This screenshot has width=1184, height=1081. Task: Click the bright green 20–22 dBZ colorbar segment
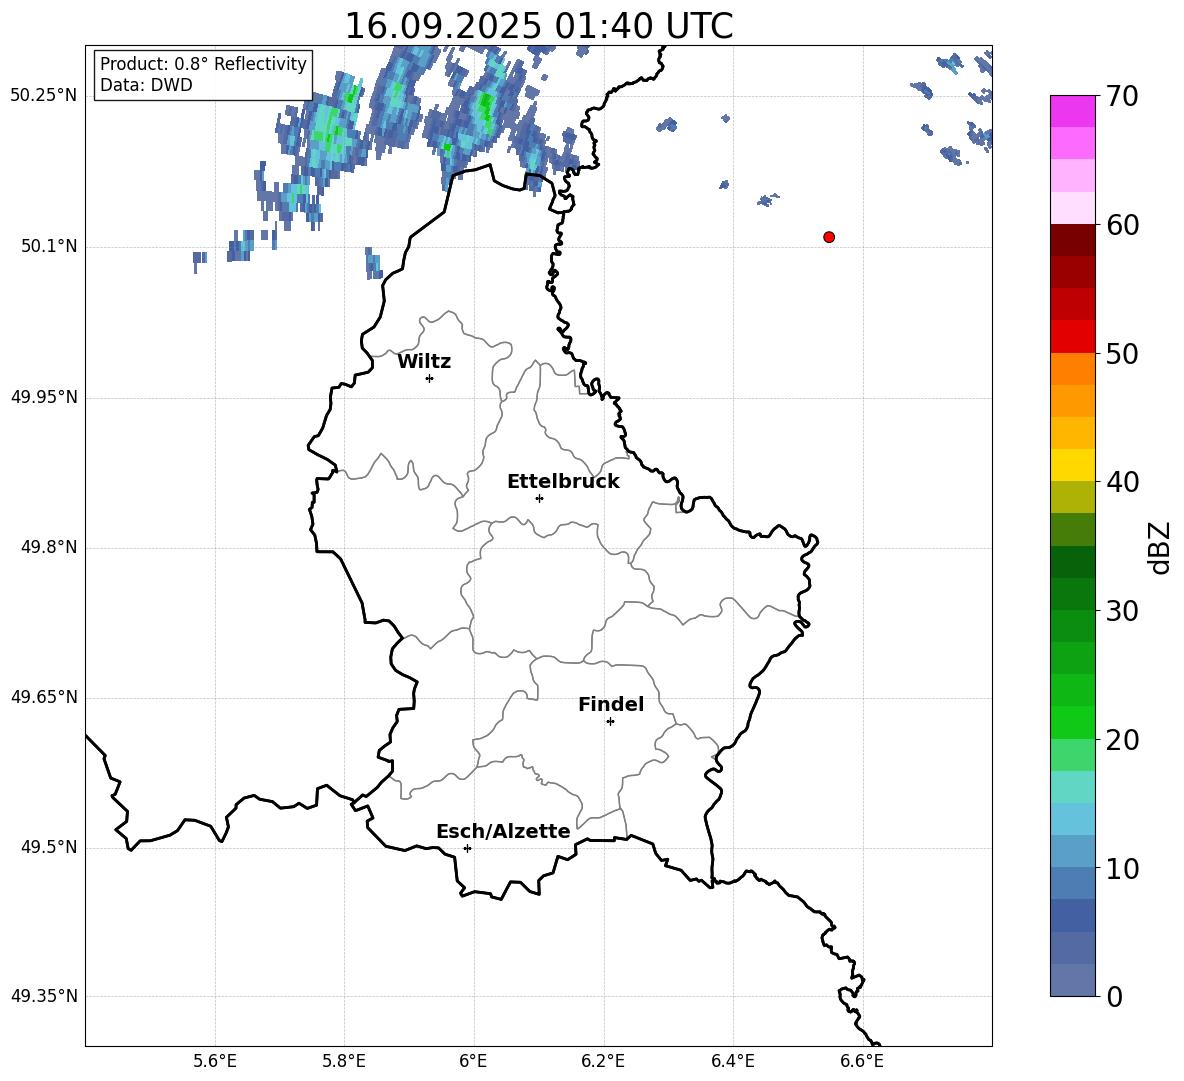[x=1072, y=722]
